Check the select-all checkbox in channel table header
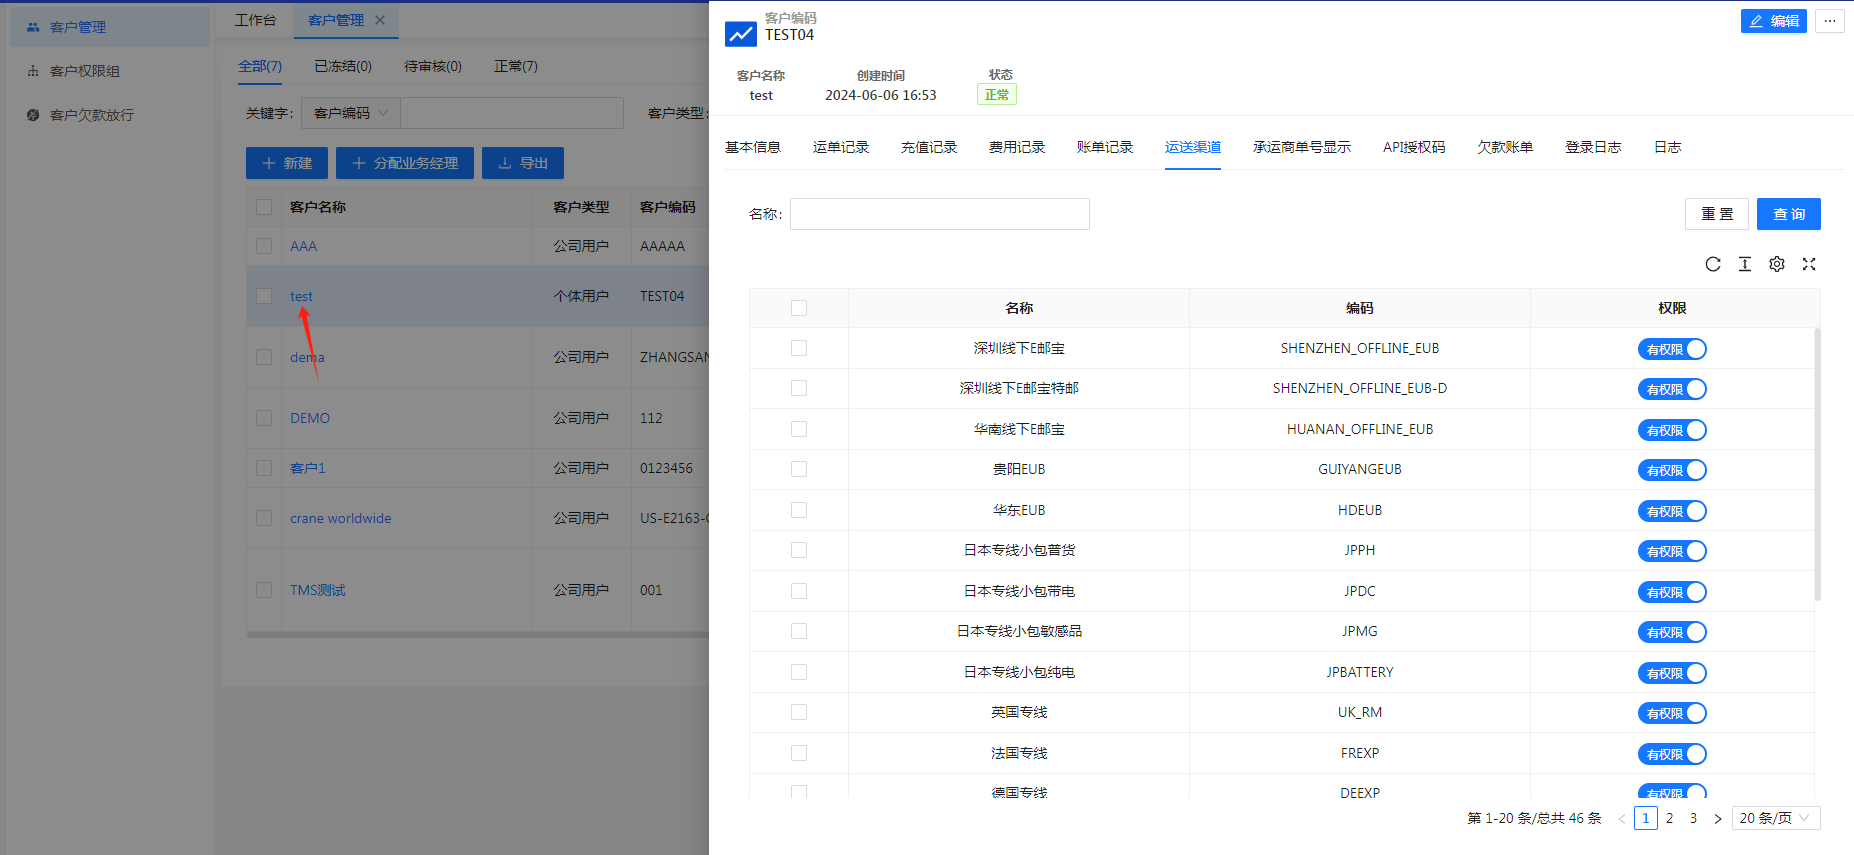The width and height of the screenshot is (1854, 855). pyautogui.click(x=799, y=308)
